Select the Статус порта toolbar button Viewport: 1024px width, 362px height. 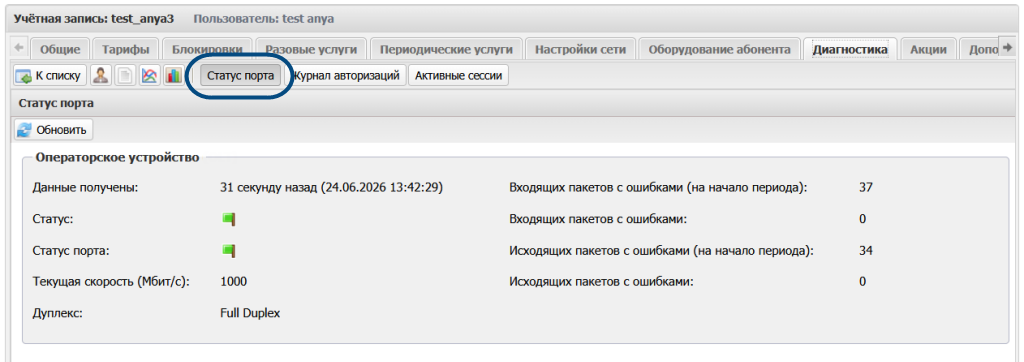(x=240, y=76)
